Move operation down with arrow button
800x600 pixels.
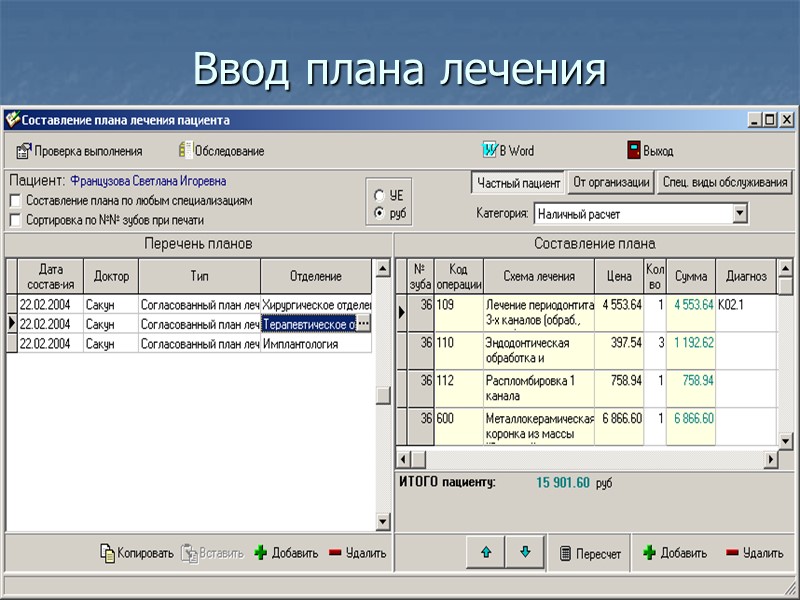tap(525, 552)
